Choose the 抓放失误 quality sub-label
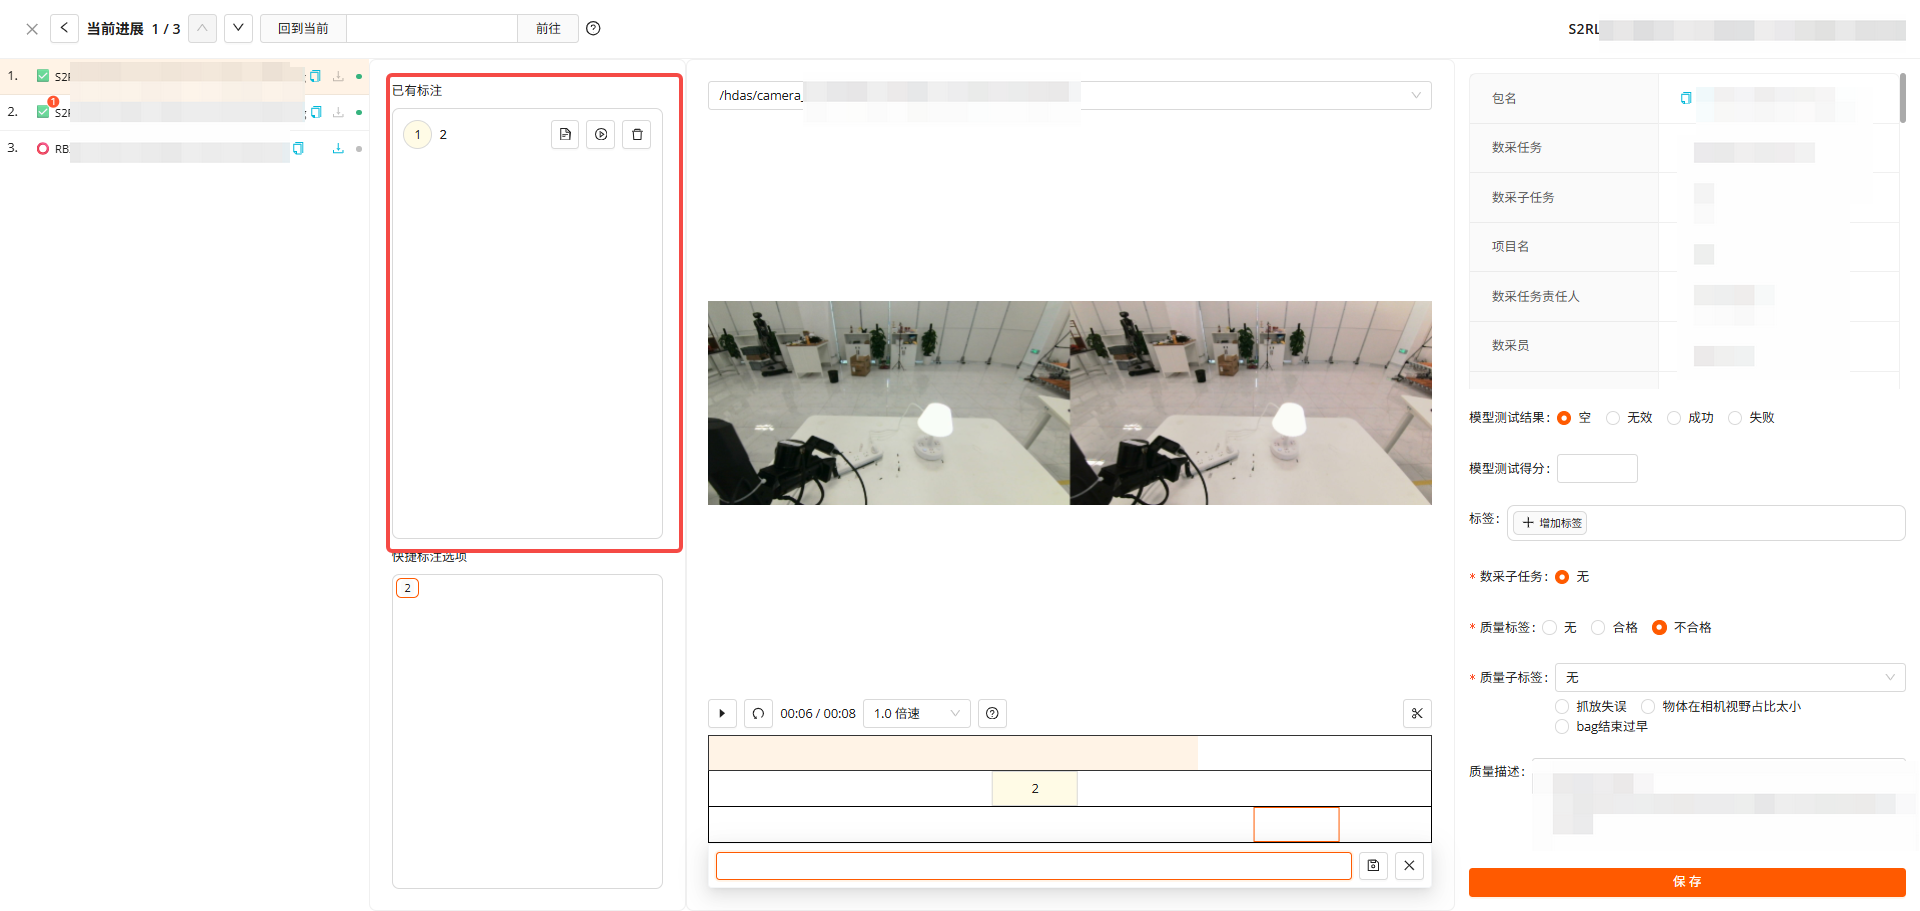This screenshot has width=1920, height=911. pos(1562,706)
